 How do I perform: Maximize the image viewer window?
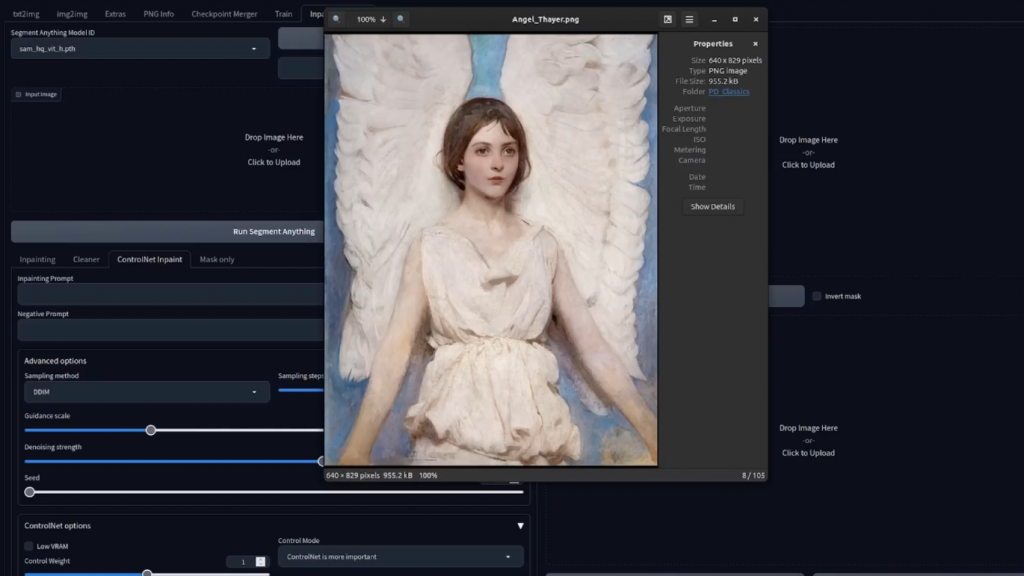coord(735,19)
